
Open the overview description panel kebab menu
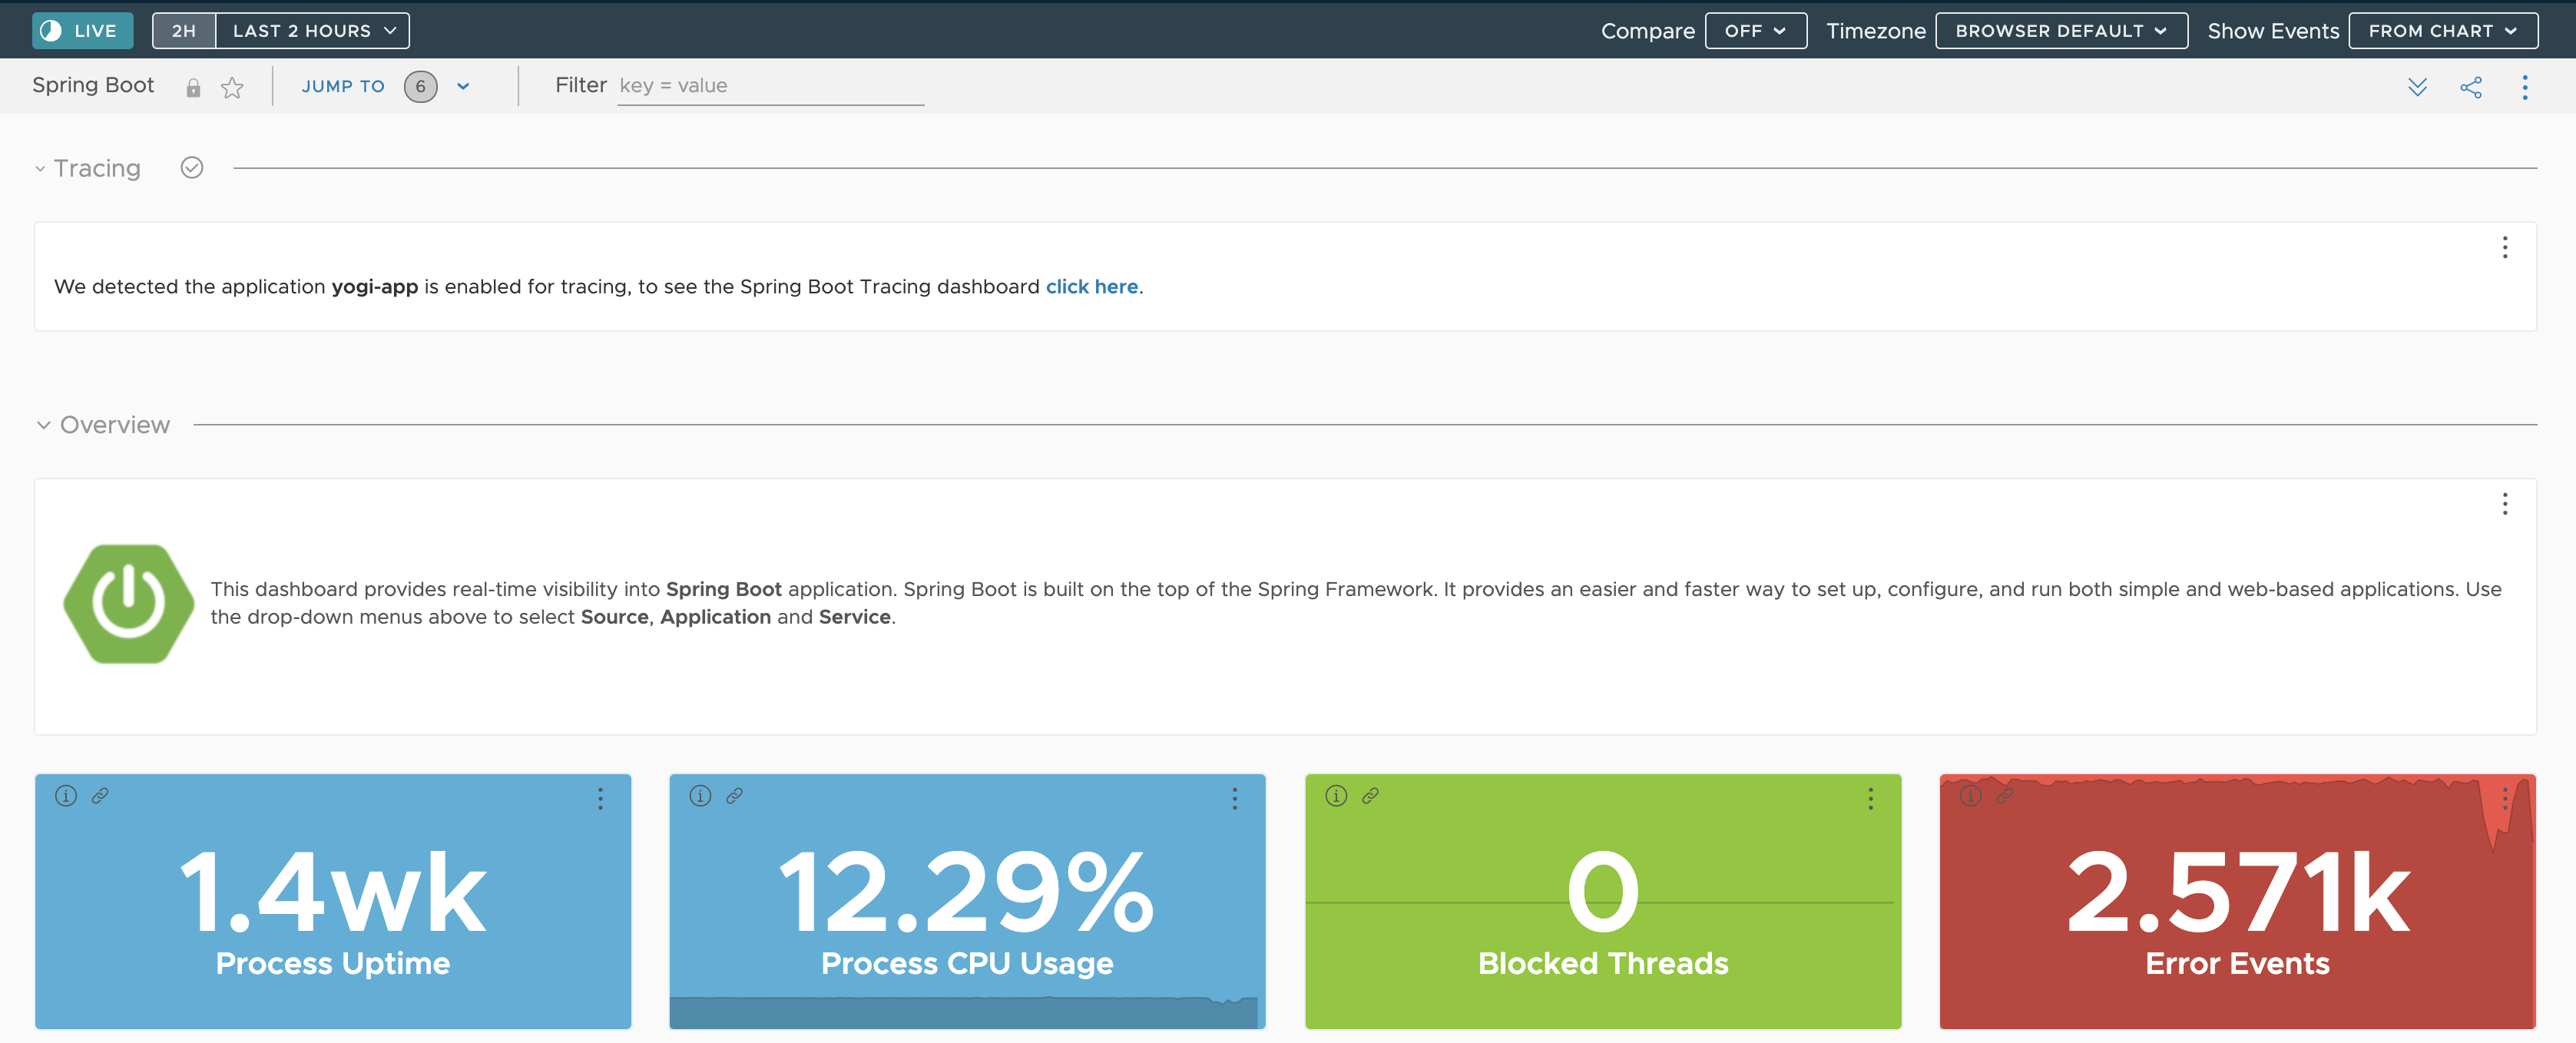point(2505,504)
